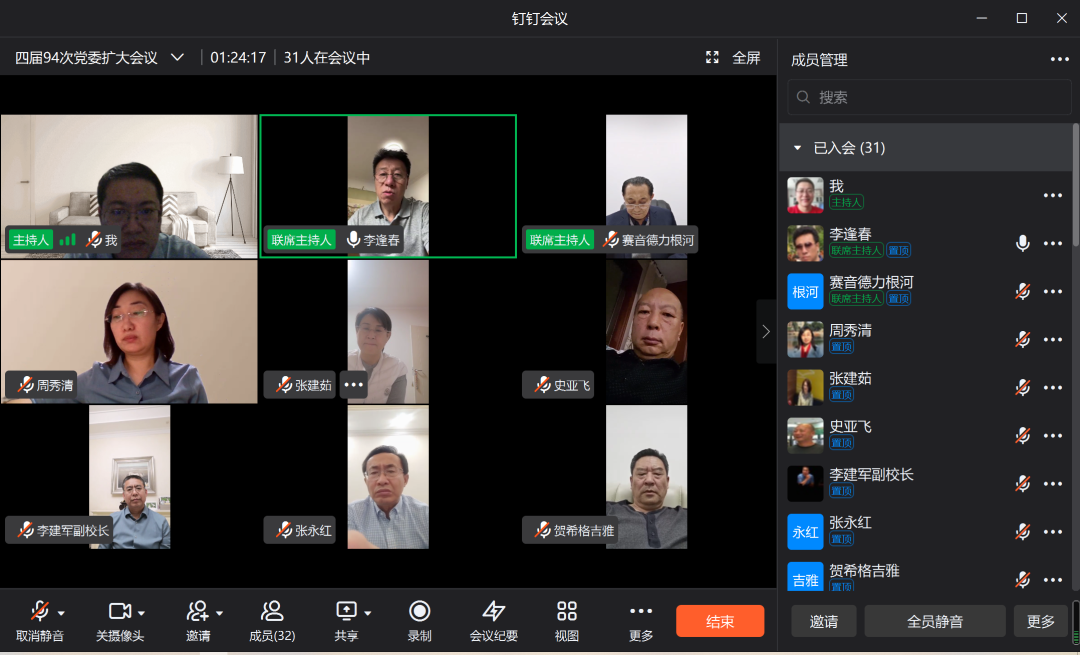Viewport: 1080px width, 655px height.
Task: Toggle 张建茹 microphone in member list
Action: tap(1023, 388)
